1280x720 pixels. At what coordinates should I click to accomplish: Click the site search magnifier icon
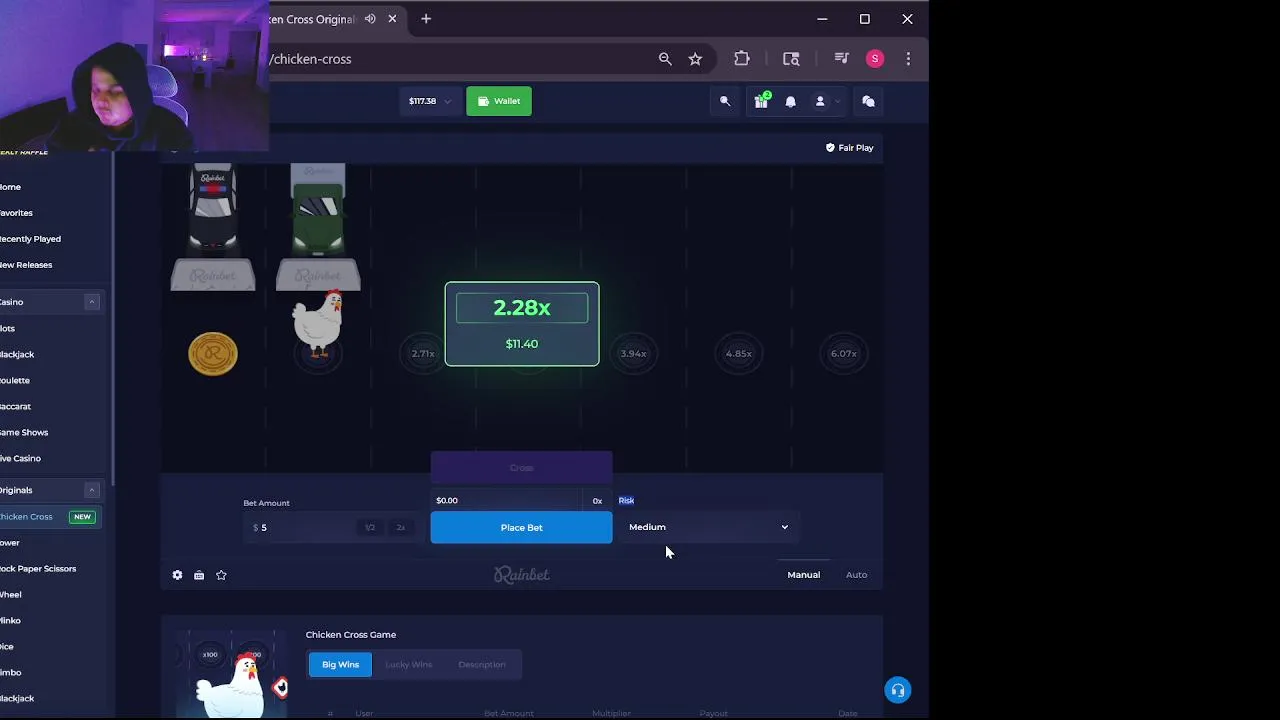(725, 101)
